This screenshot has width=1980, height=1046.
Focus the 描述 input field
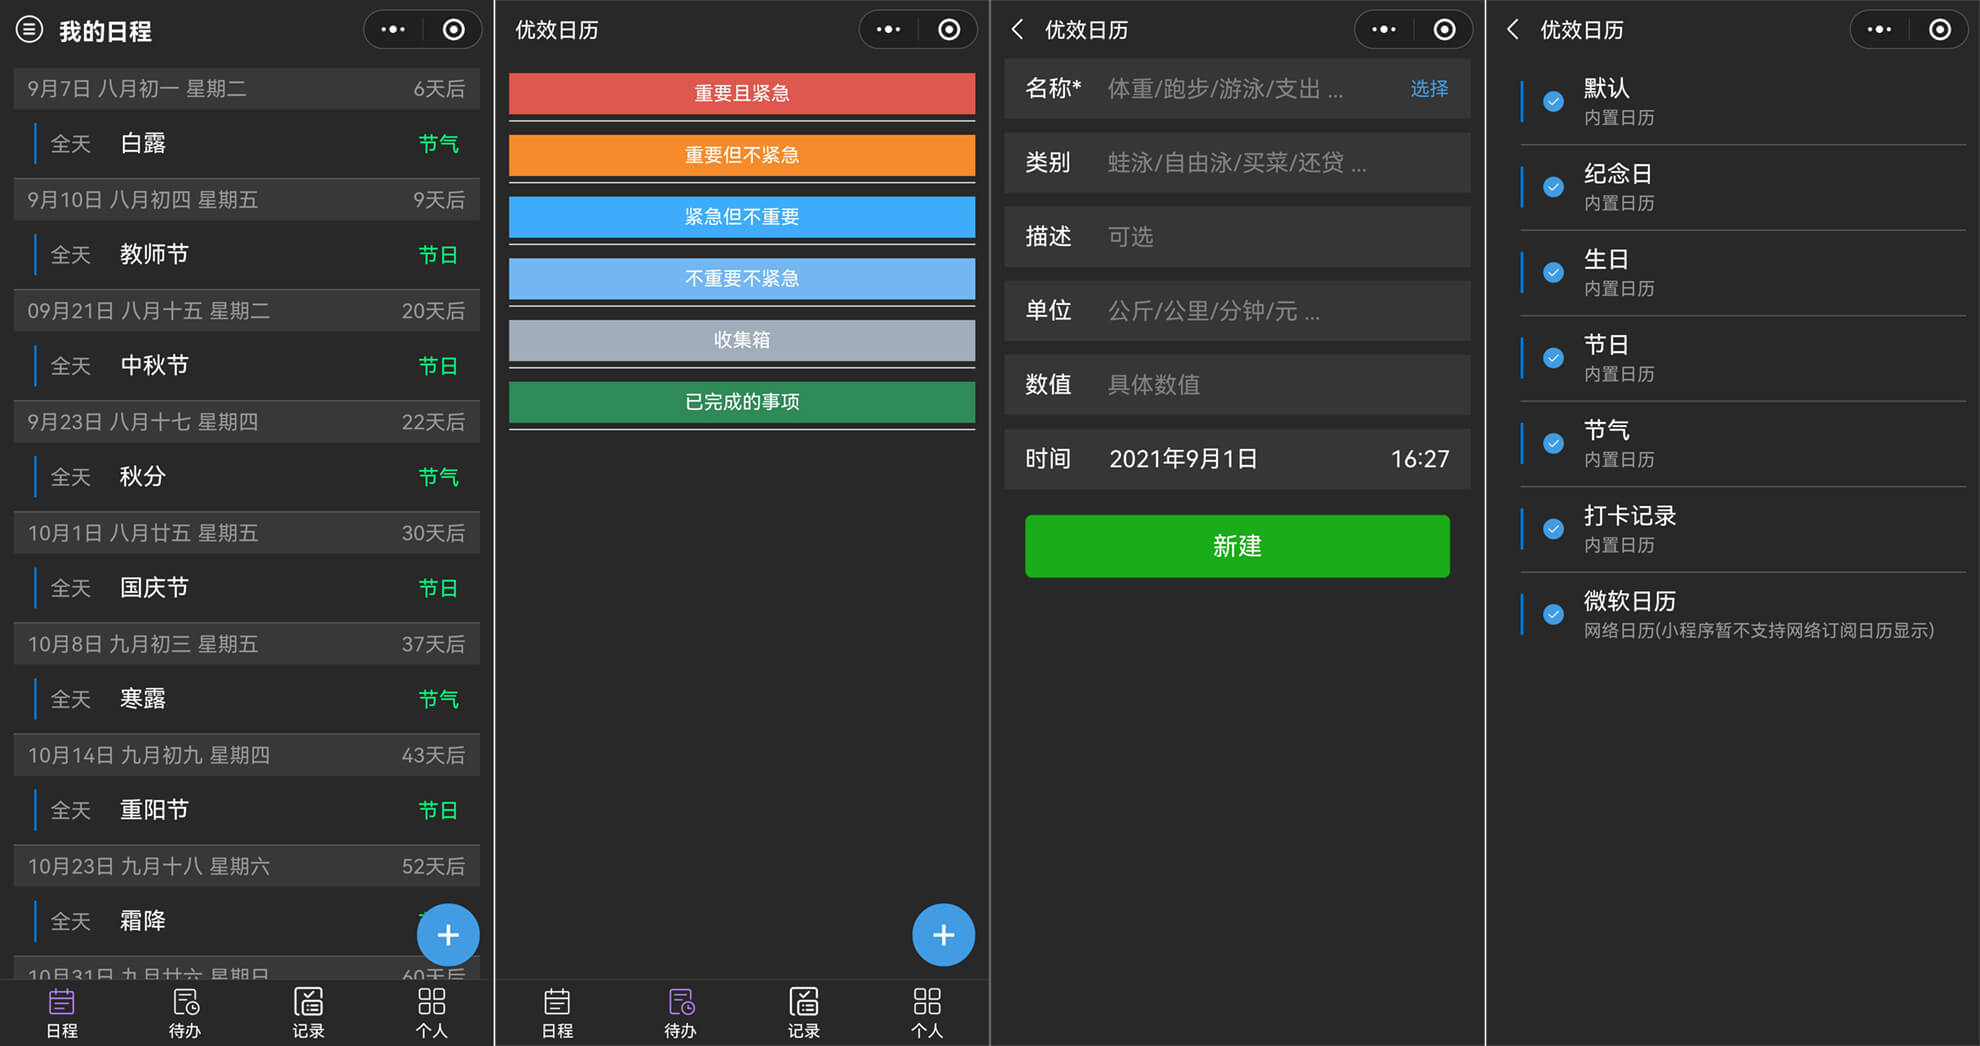(1237, 237)
